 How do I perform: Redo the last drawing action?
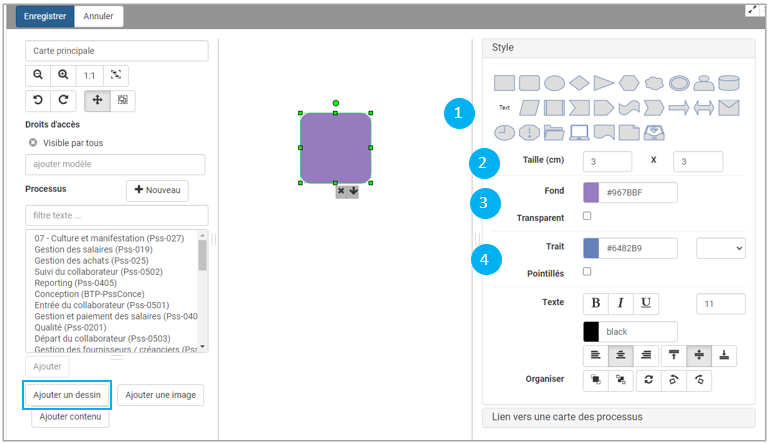(x=63, y=100)
